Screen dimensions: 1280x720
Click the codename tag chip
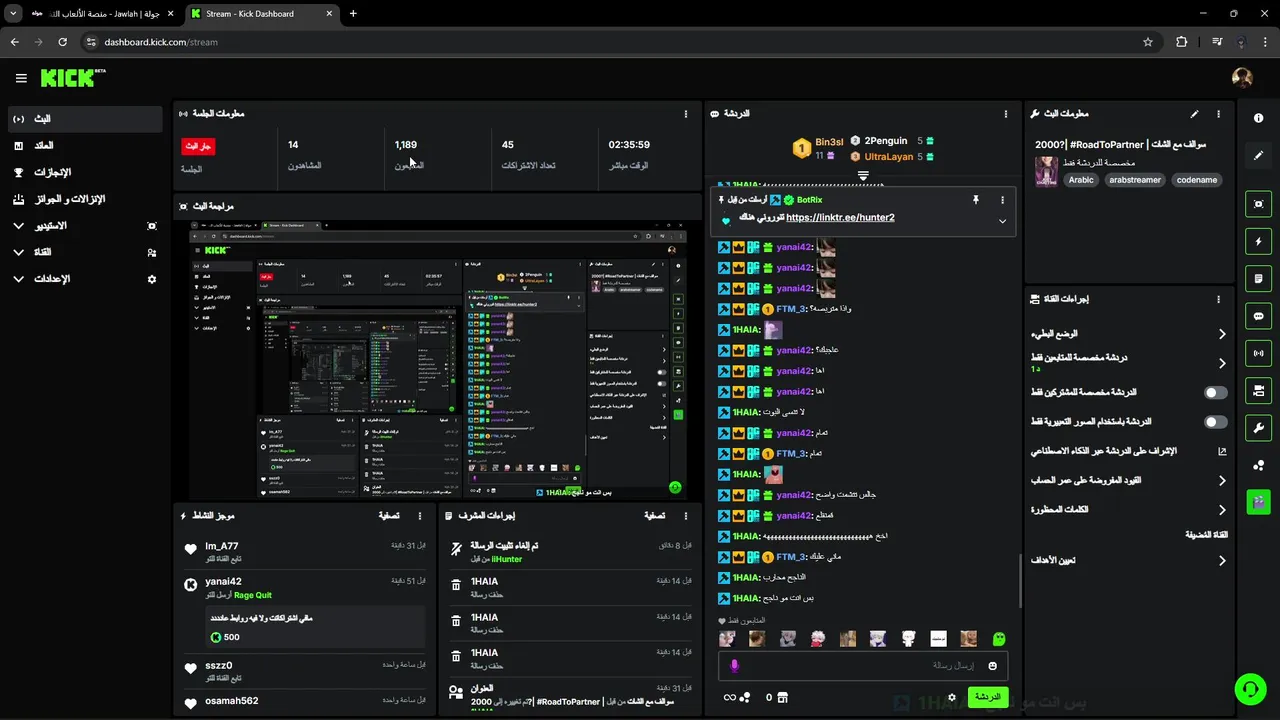pyautogui.click(x=1197, y=180)
